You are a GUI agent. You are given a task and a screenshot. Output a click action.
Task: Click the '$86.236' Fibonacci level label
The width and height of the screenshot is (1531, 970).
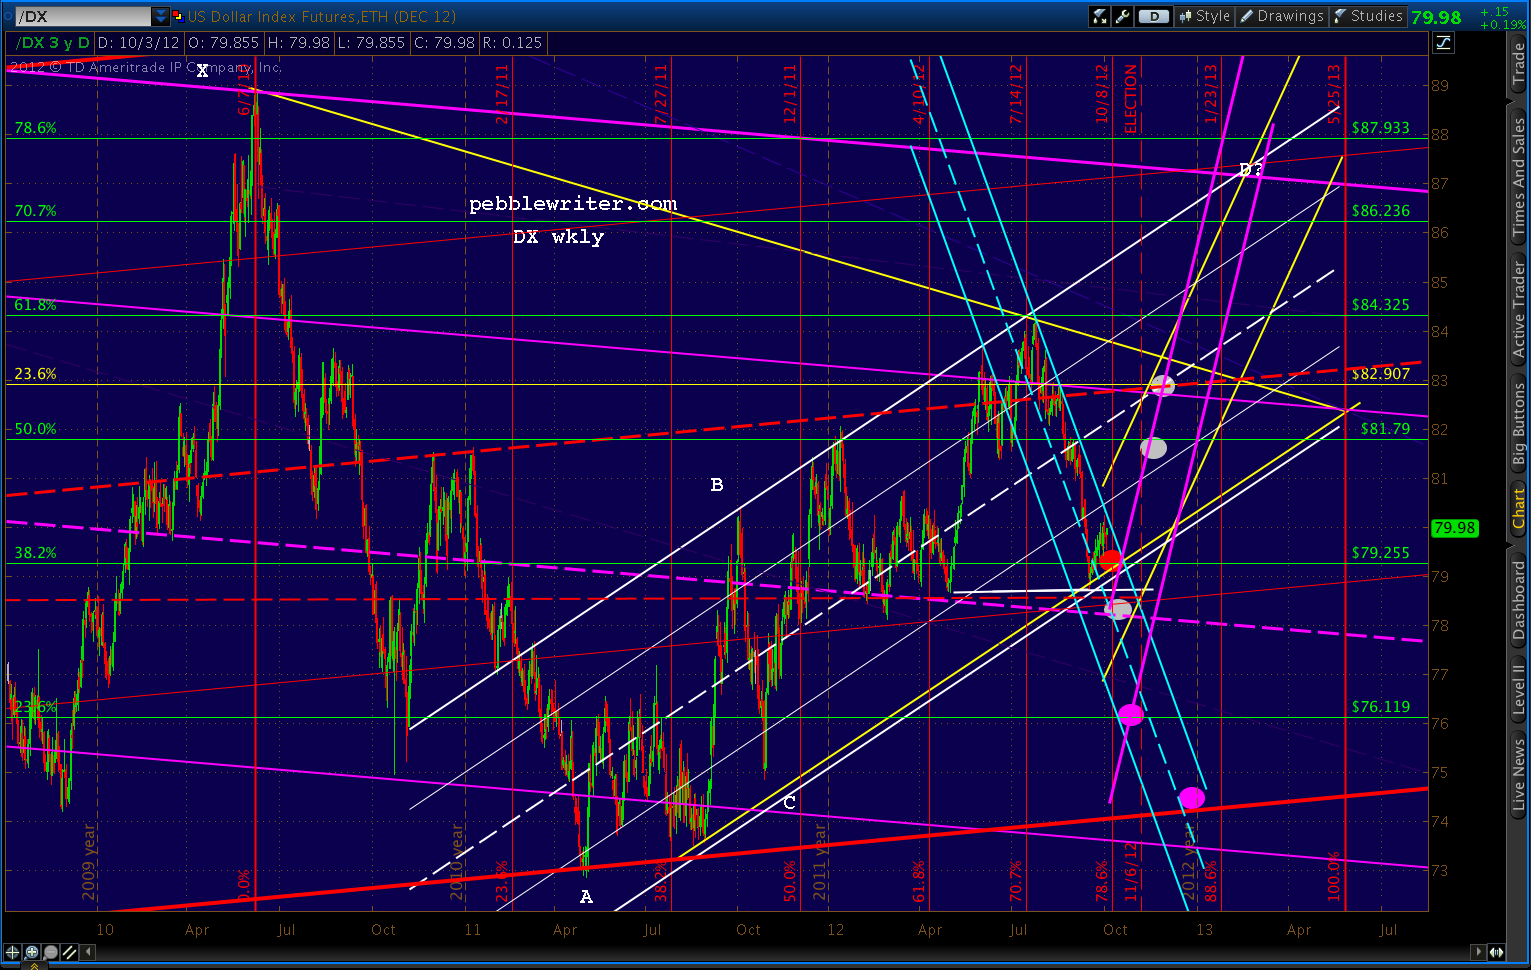[1380, 211]
